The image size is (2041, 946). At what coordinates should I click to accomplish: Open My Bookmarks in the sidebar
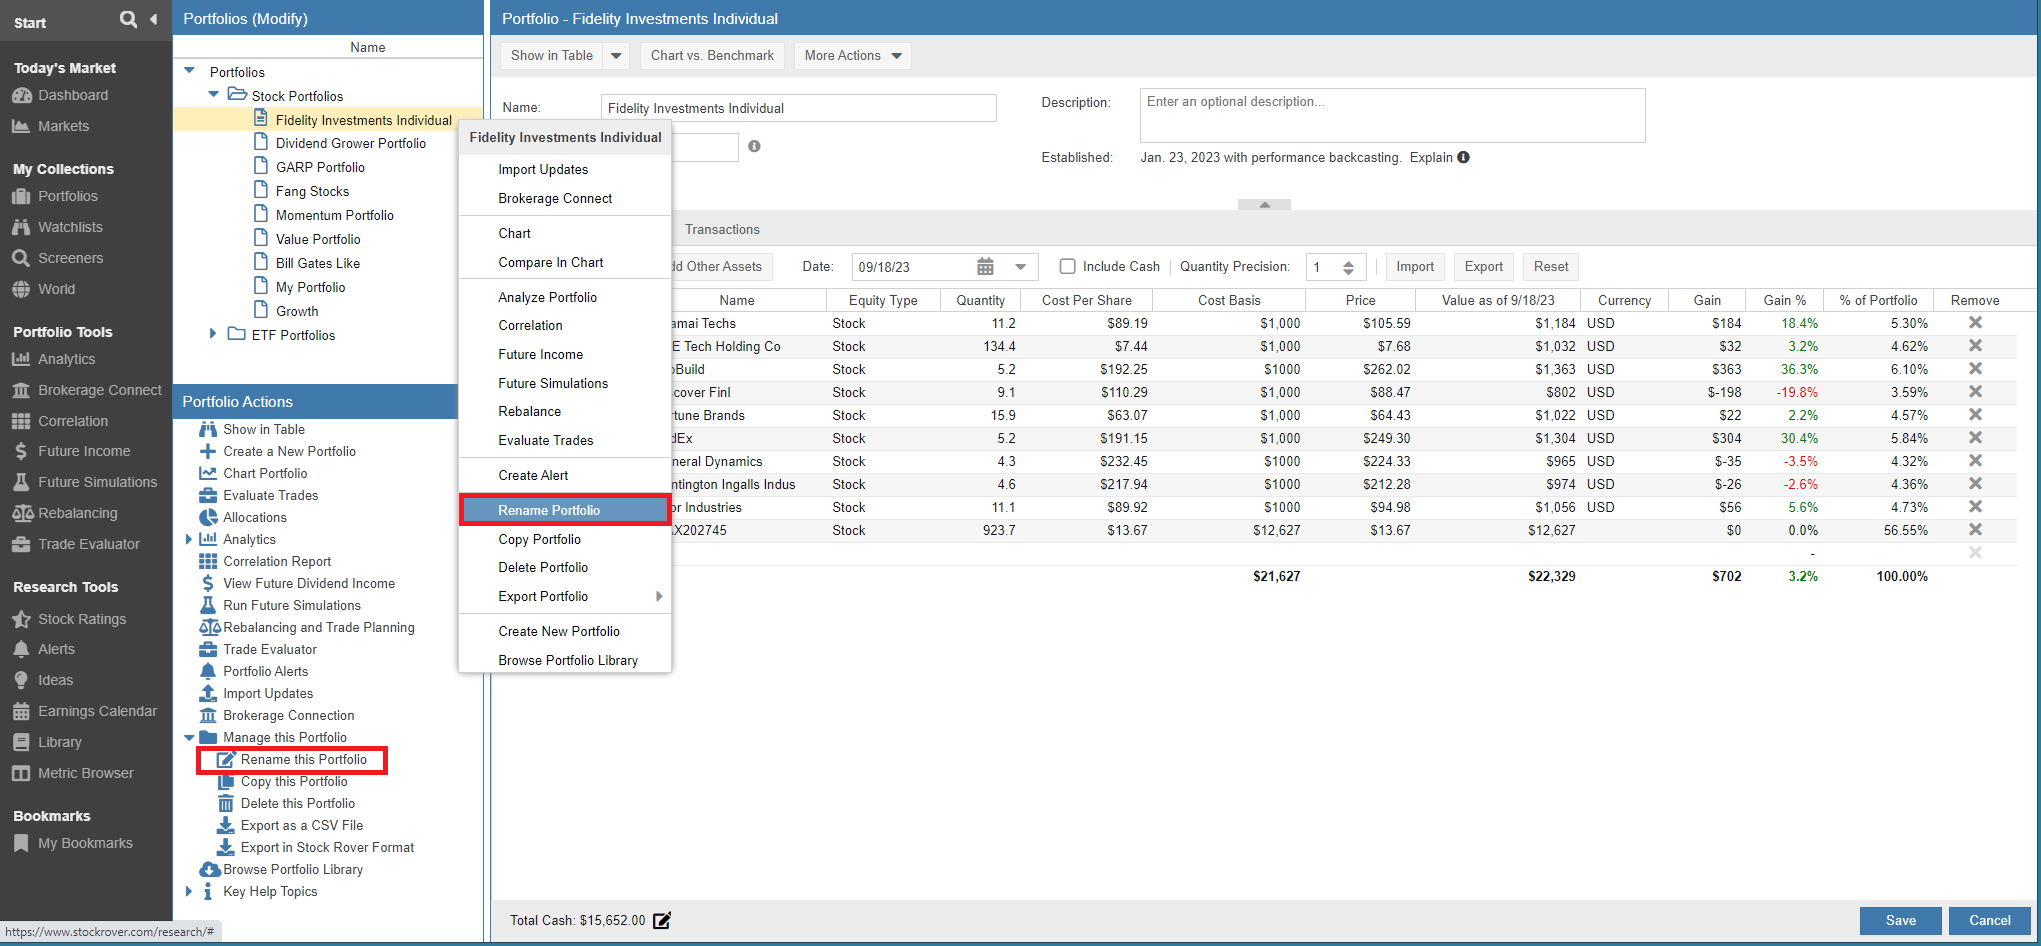tap(85, 843)
